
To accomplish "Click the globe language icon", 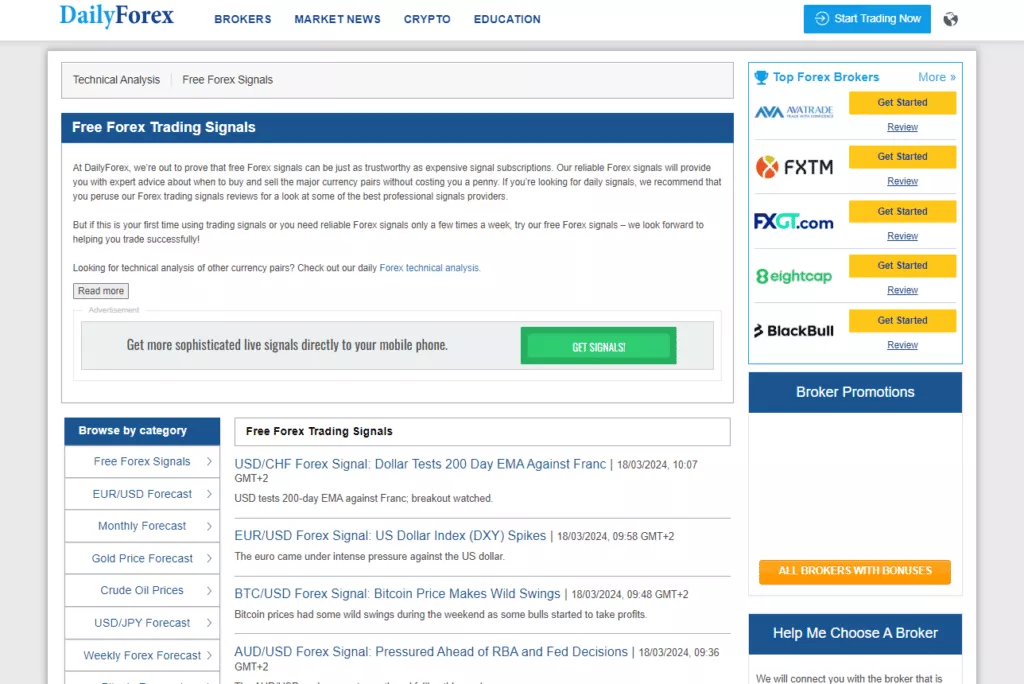I will [x=950, y=19].
